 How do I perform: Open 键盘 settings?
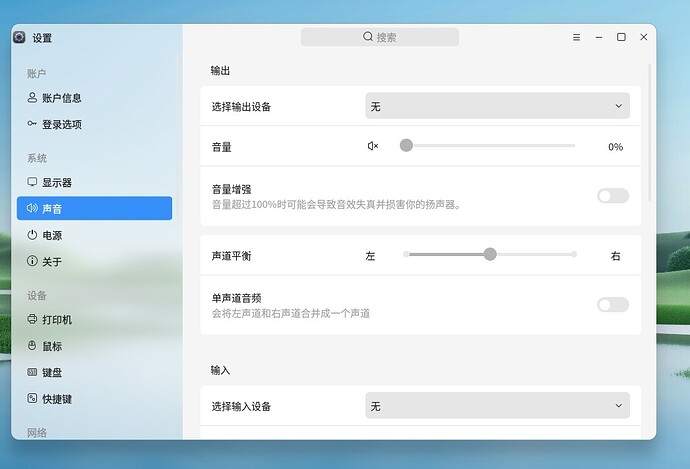coord(94,372)
